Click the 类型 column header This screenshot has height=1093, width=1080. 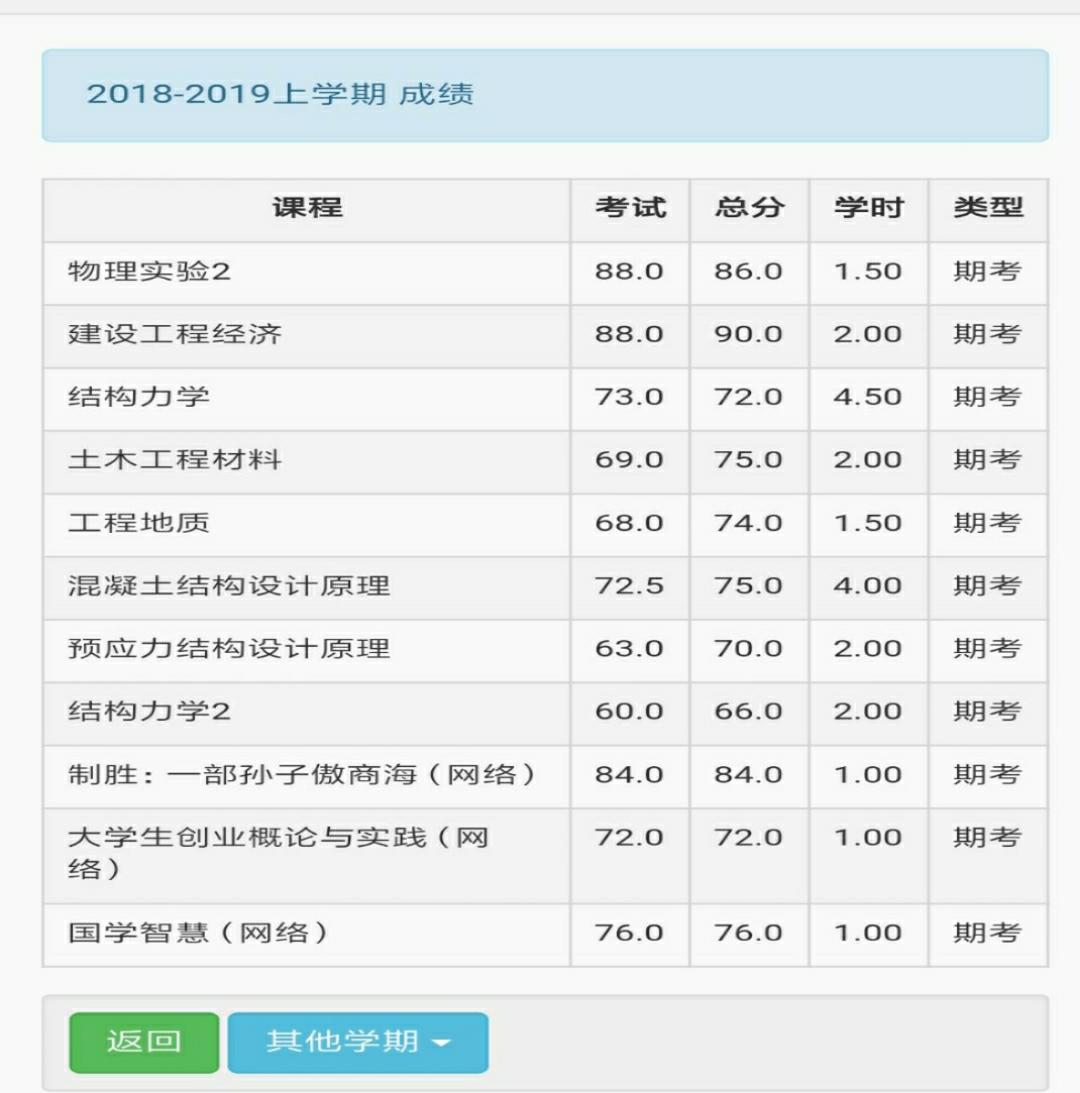[x=988, y=208]
